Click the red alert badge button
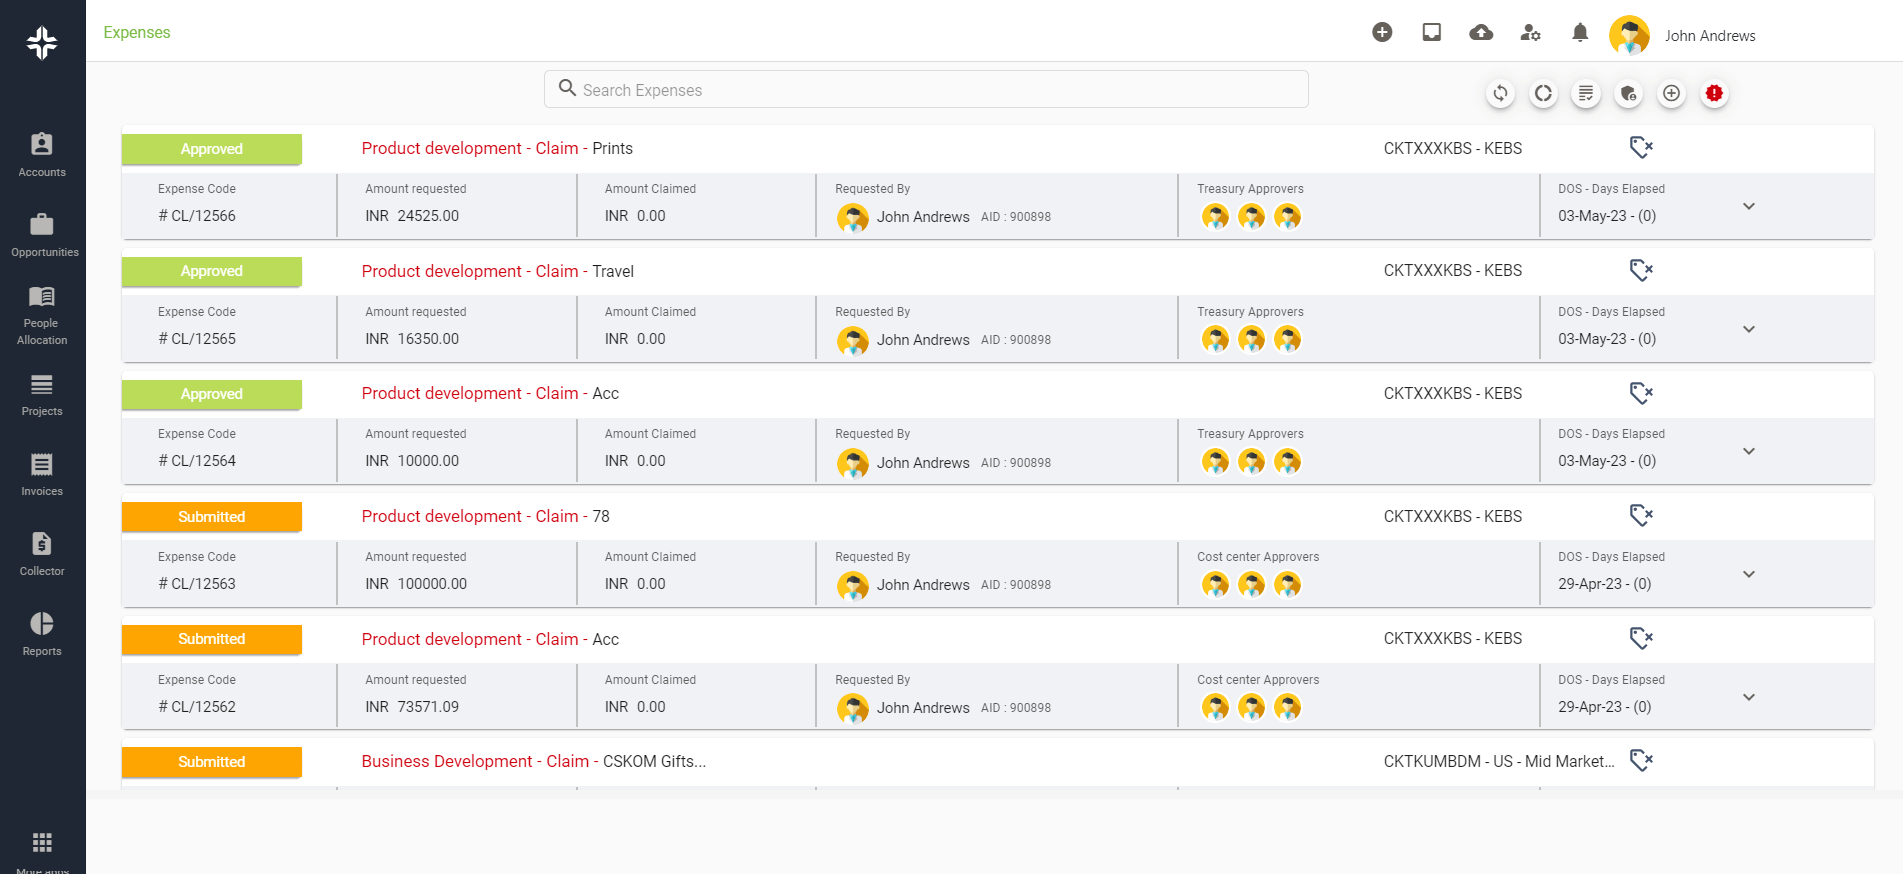The width and height of the screenshot is (1903, 874). pyautogui.click(x=1714, y=93)
